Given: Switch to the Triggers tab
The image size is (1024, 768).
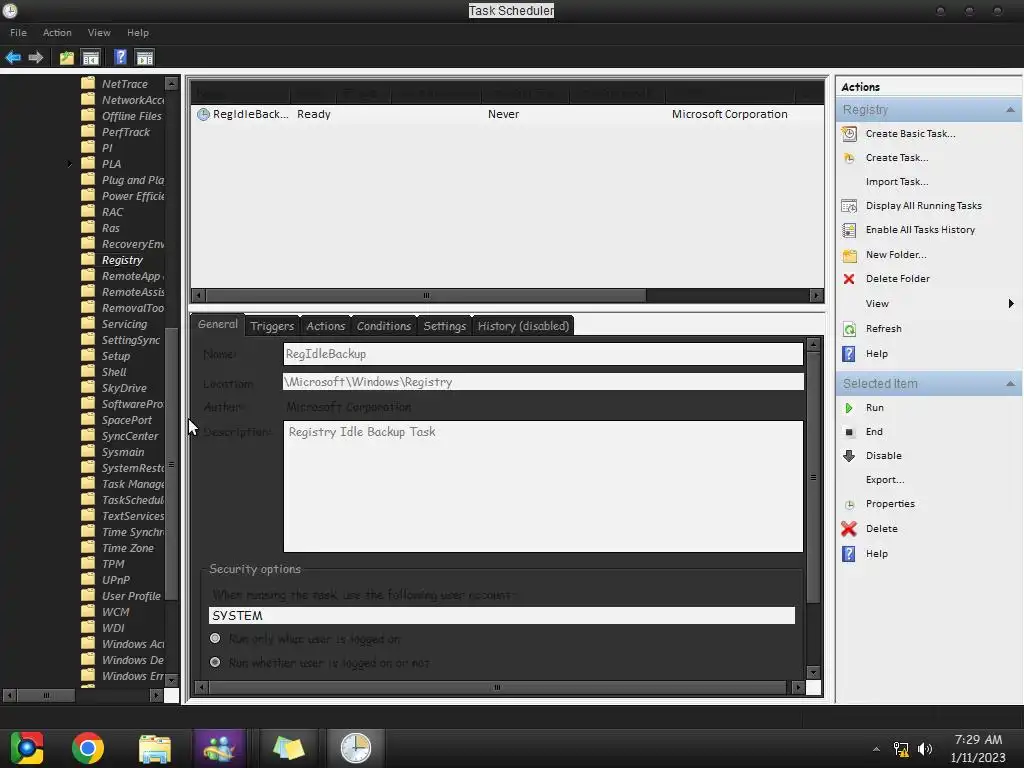Looking at the screenshot, I should [272, 326].
